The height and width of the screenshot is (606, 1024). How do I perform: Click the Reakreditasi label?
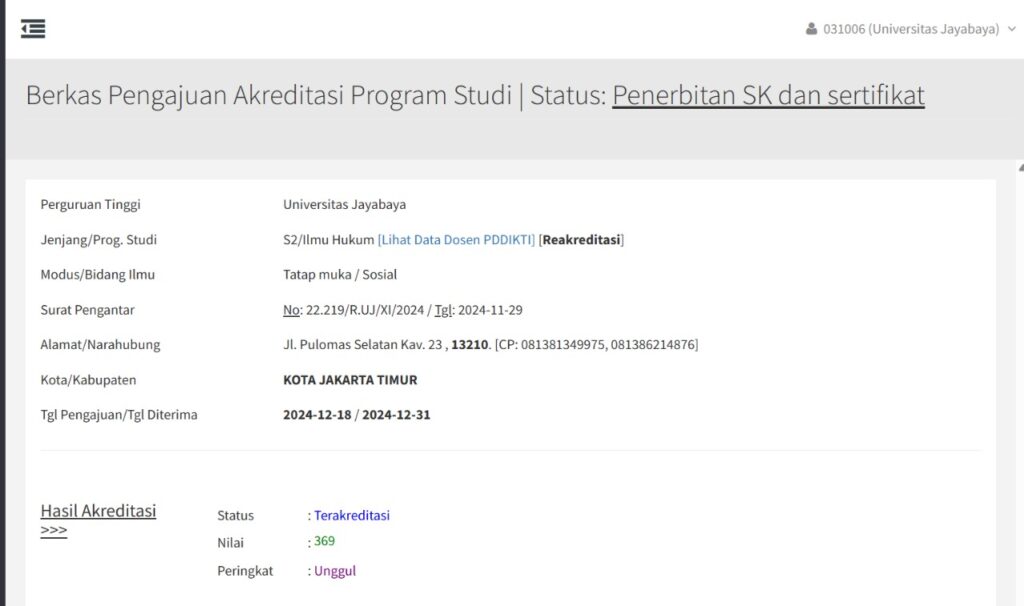581,240
